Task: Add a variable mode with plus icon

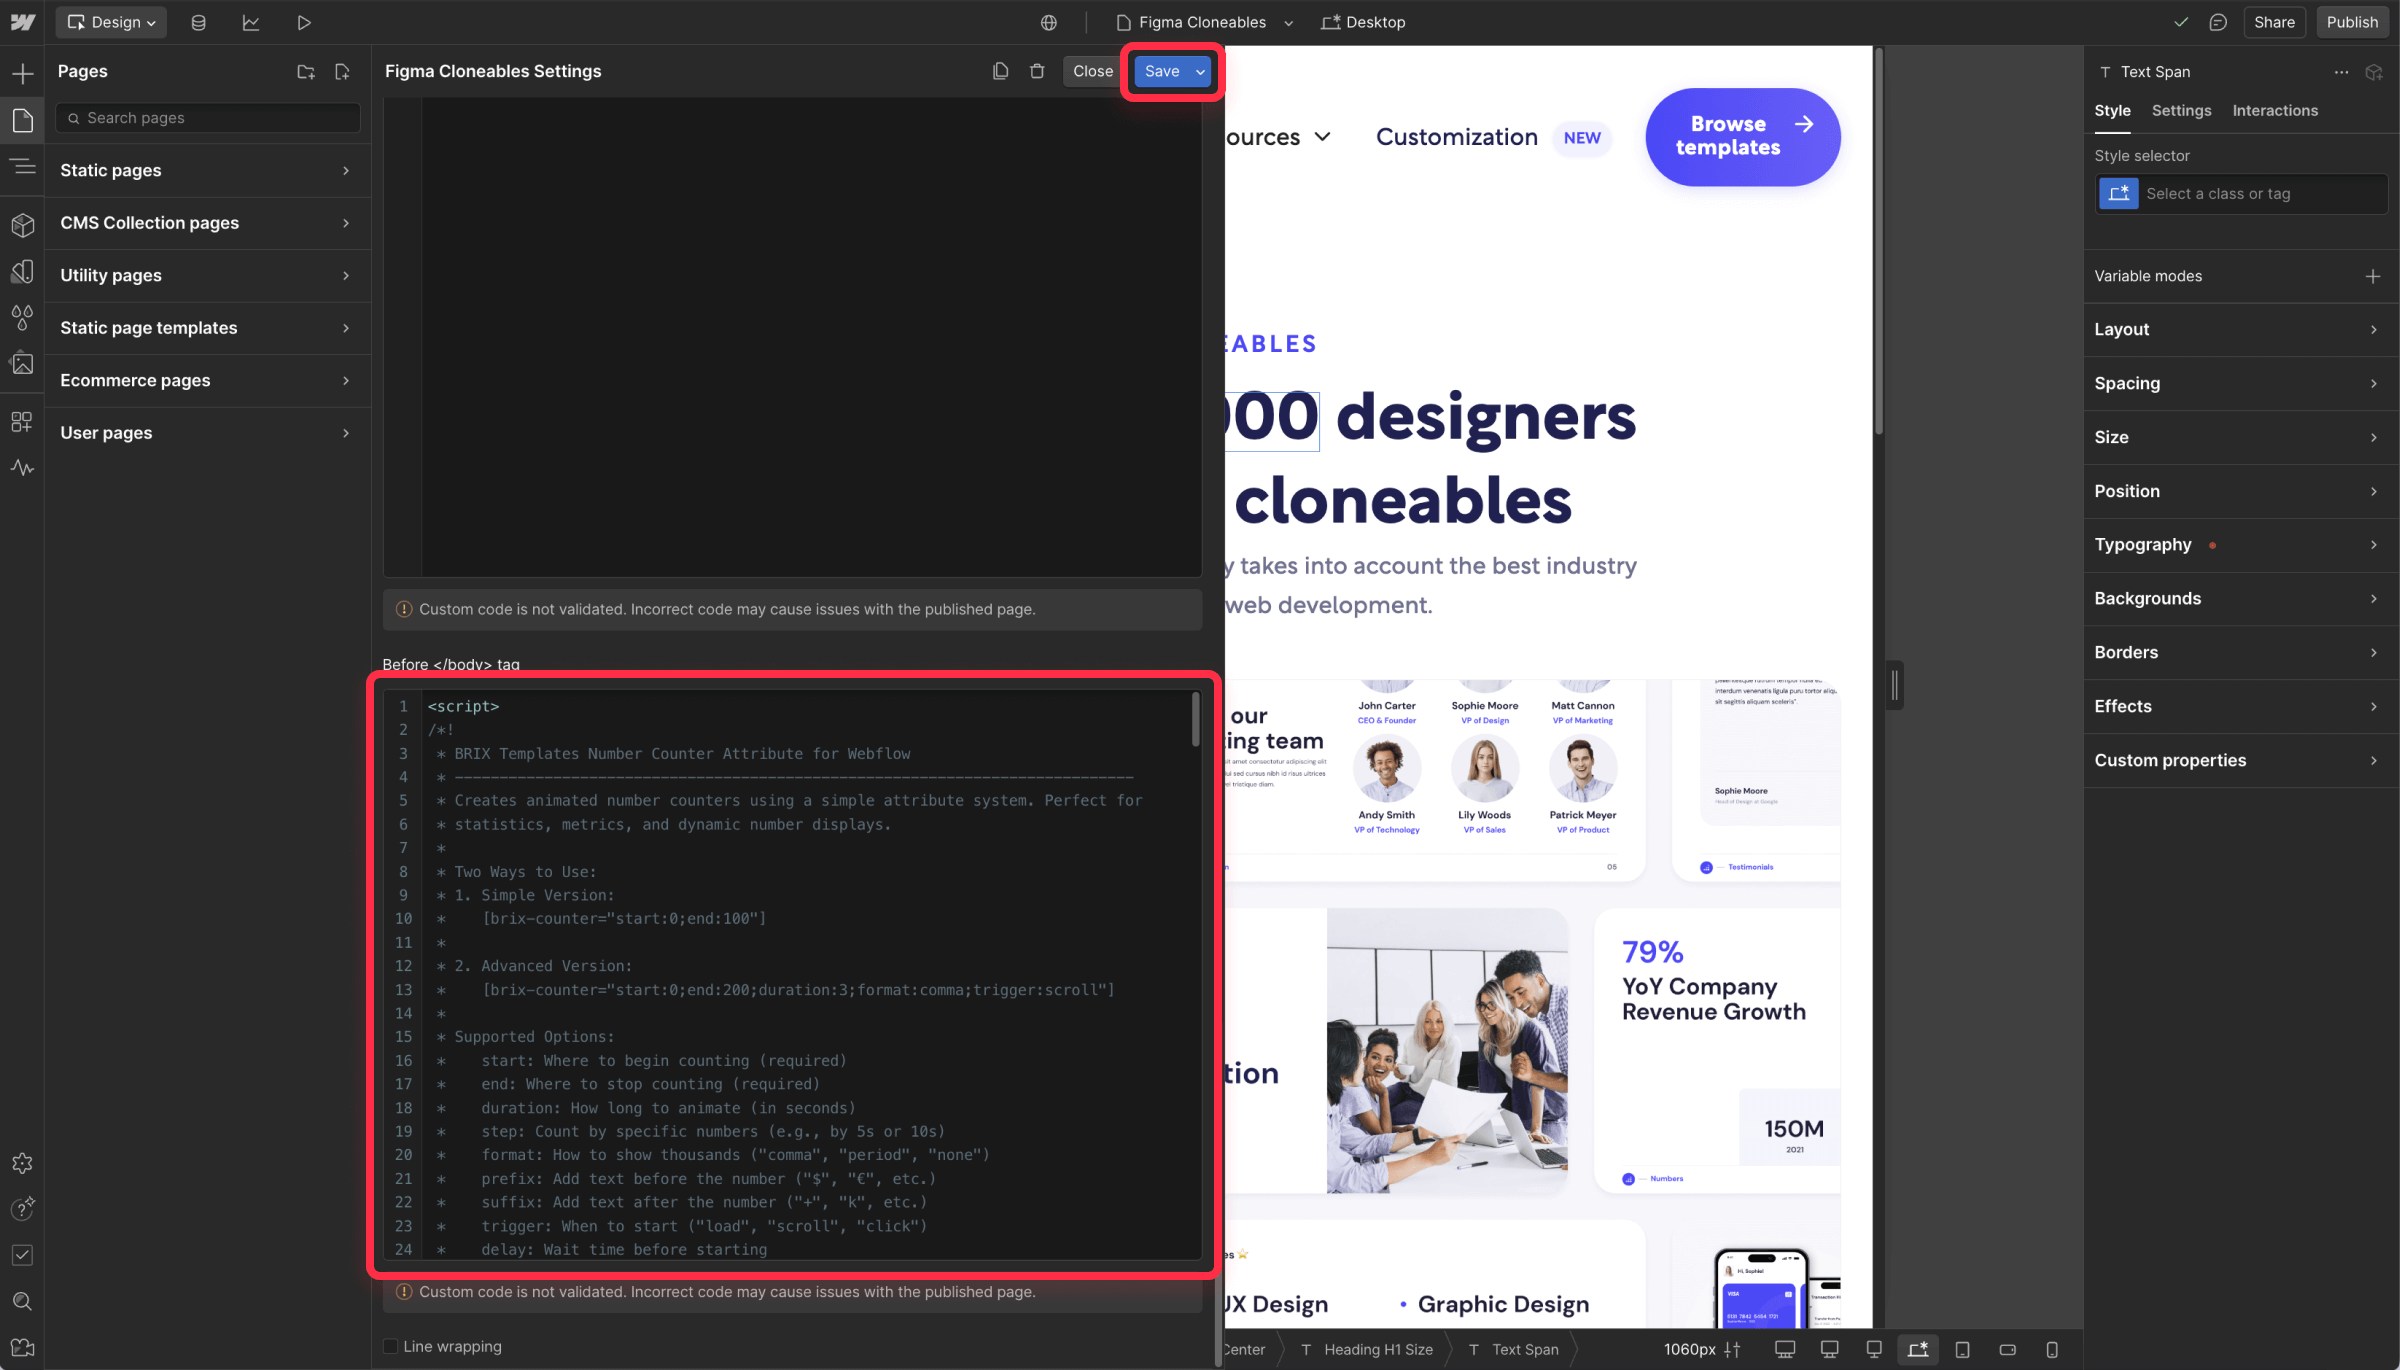Action: 2373,276
